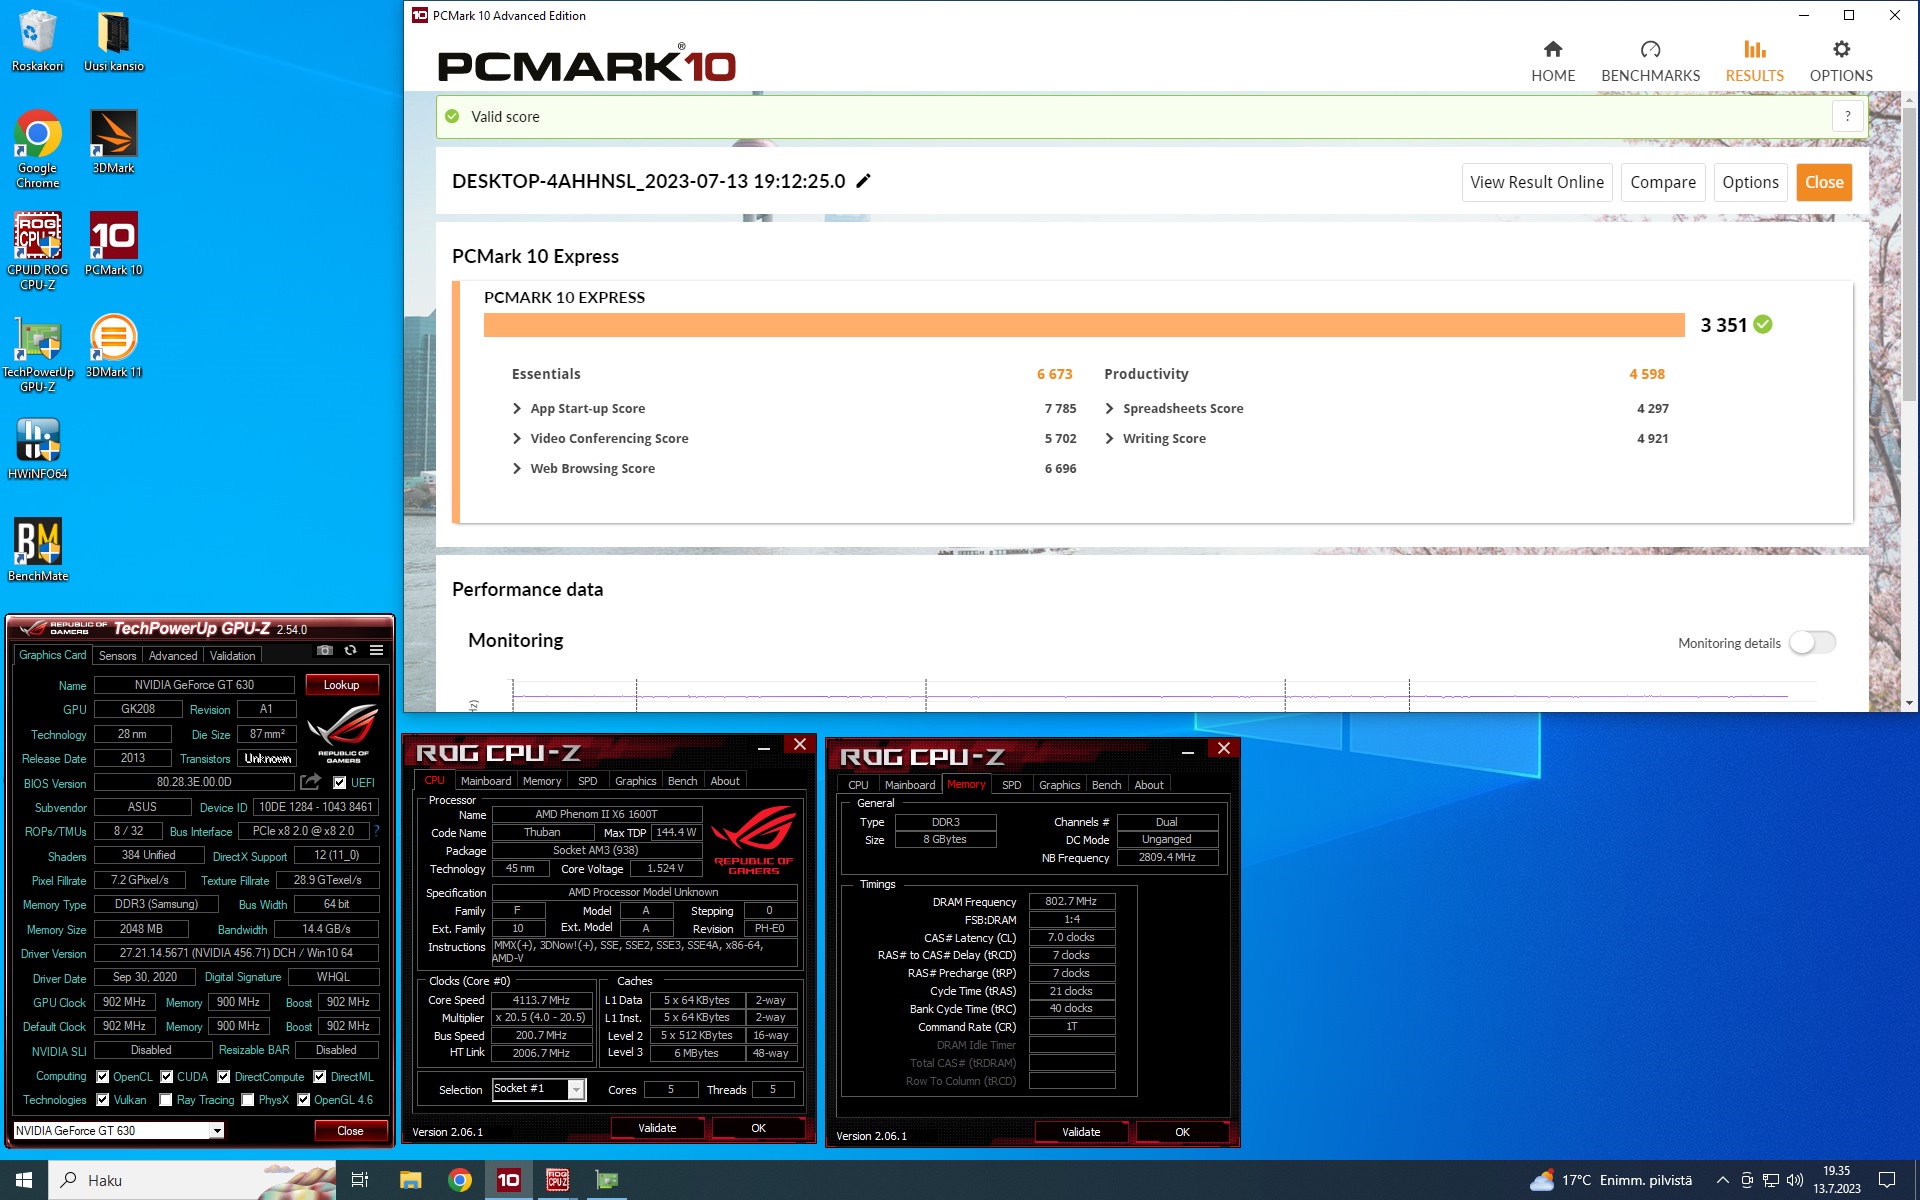
Task: Open Bench tab in left CPU-Z window
Action: 682,781
